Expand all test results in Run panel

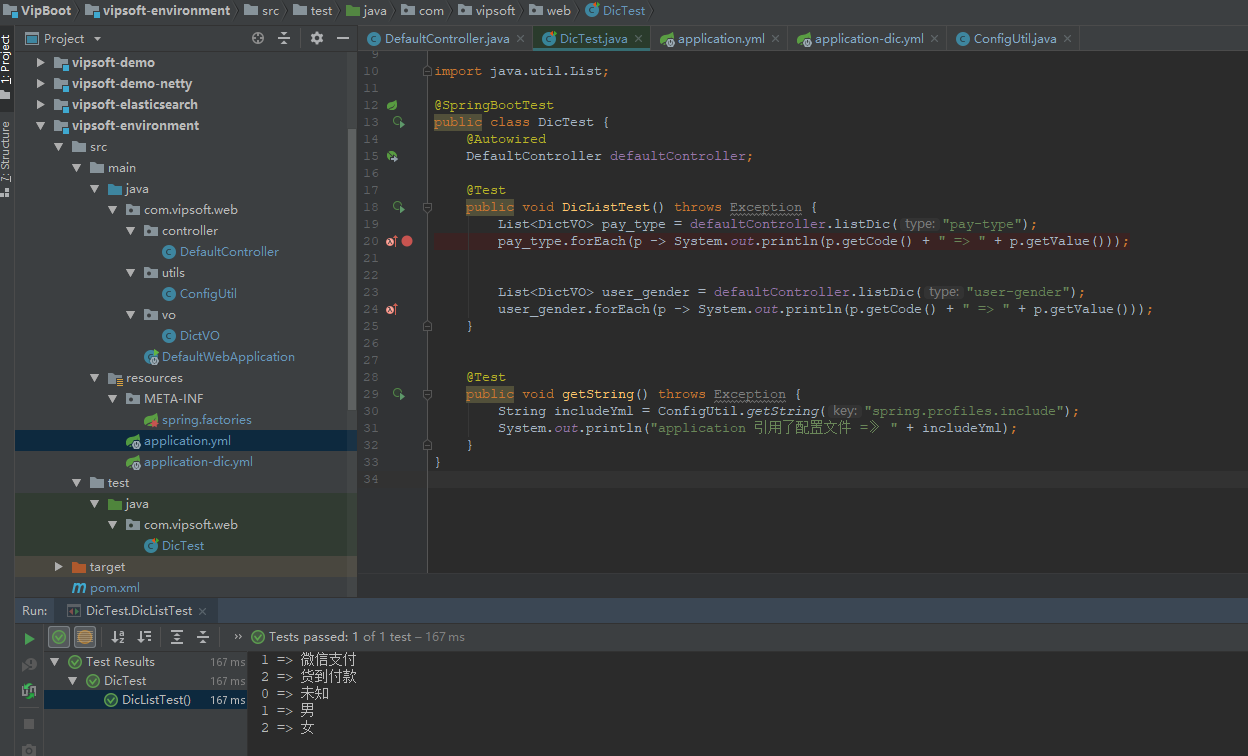(177, 637)
